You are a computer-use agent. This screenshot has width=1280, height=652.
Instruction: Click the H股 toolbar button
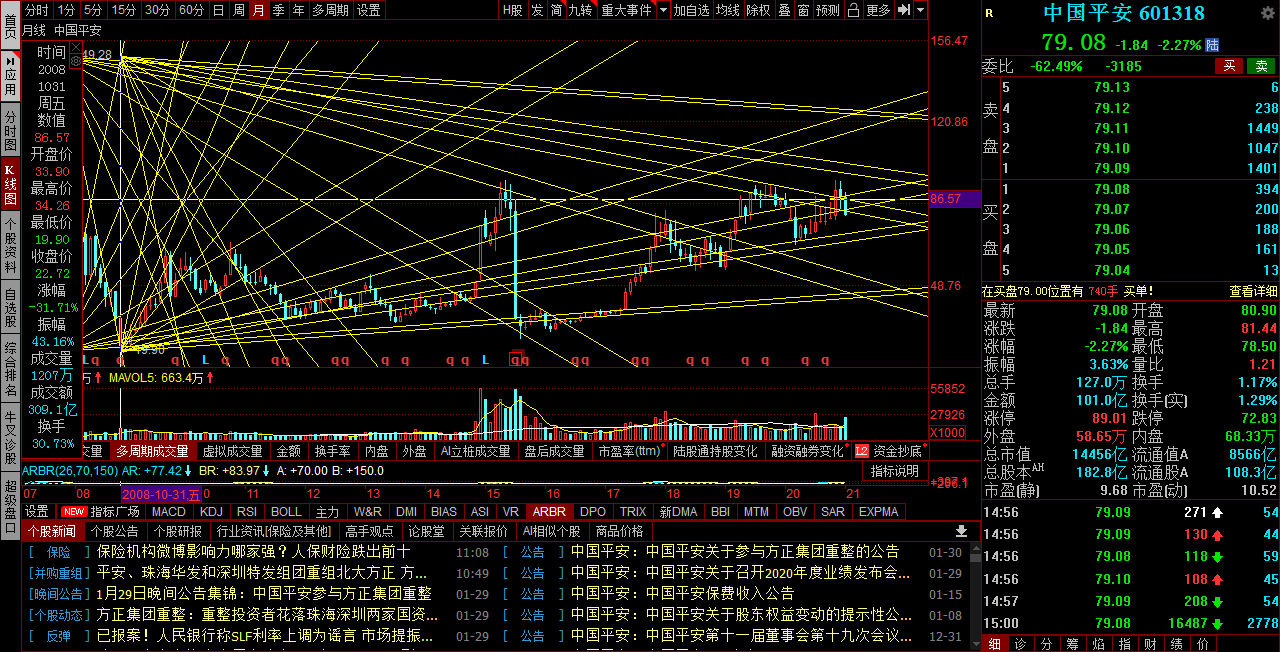(x=513, y=10)
